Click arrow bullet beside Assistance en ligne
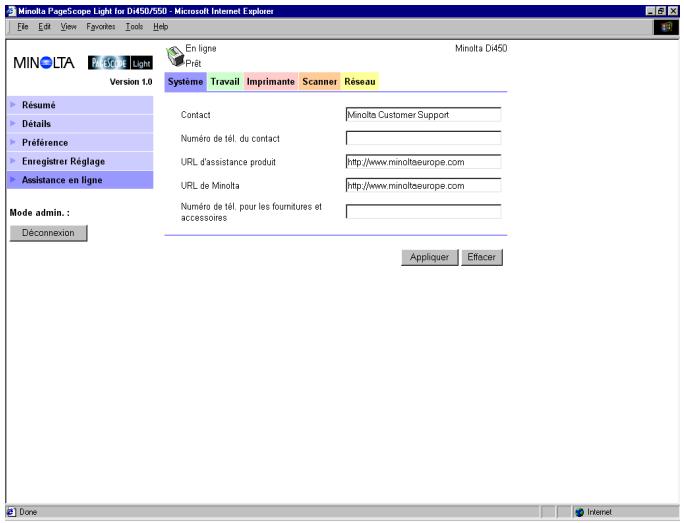 pos(13,180)
